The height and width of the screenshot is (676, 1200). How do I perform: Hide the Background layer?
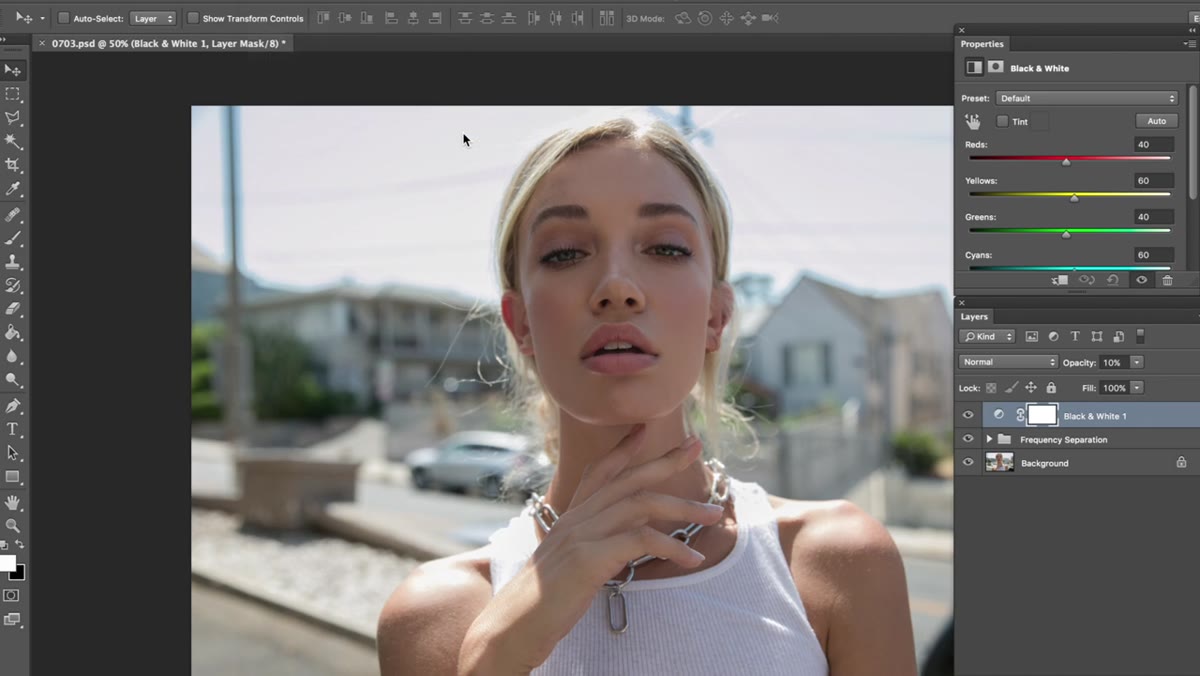point(967,463)
